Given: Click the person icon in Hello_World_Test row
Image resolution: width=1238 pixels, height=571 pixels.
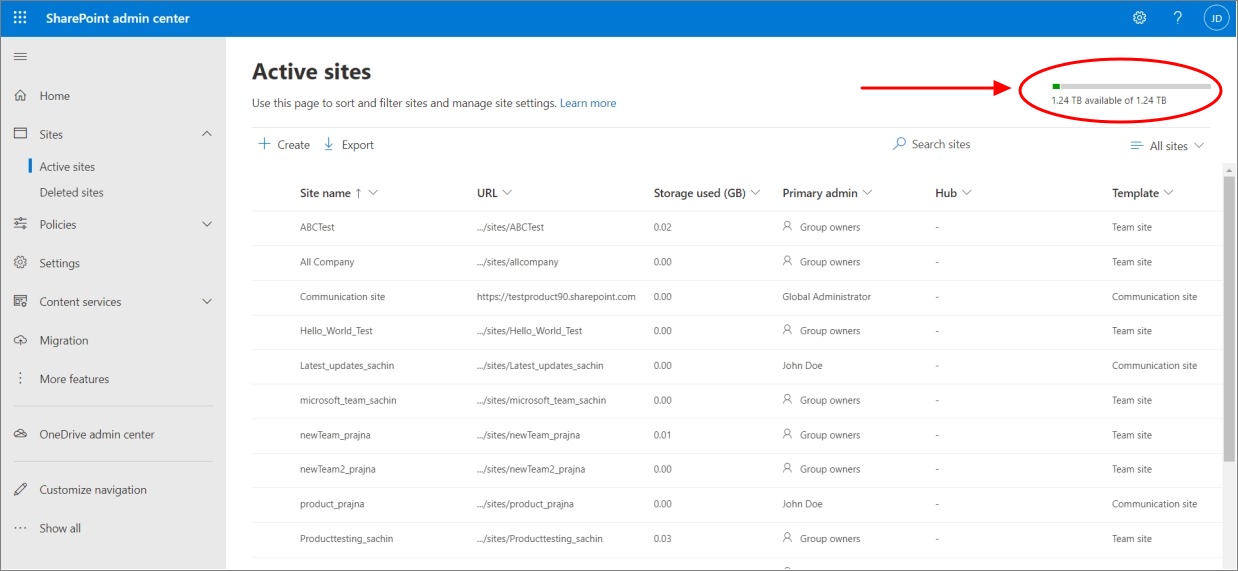Looking at the screenshot, I should point(788,330).
